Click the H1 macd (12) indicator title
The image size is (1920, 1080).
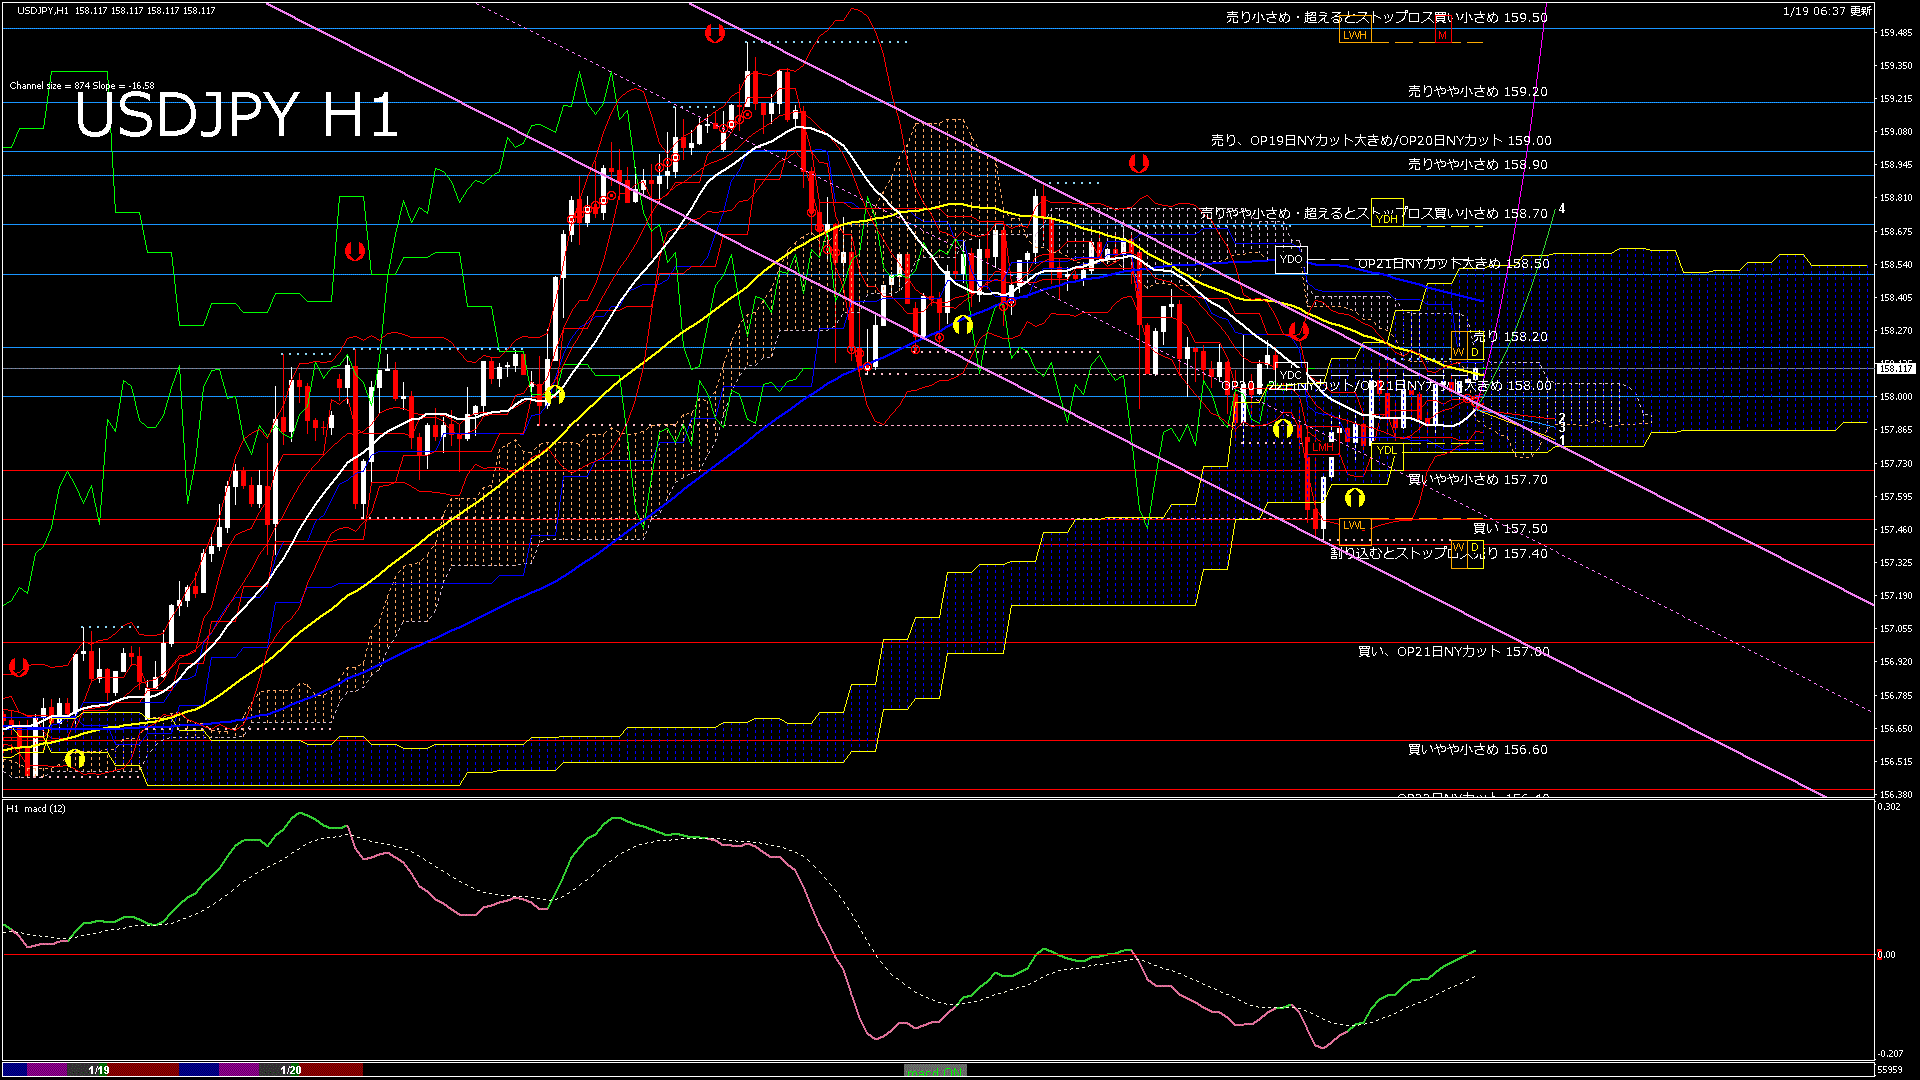[36, 808]
